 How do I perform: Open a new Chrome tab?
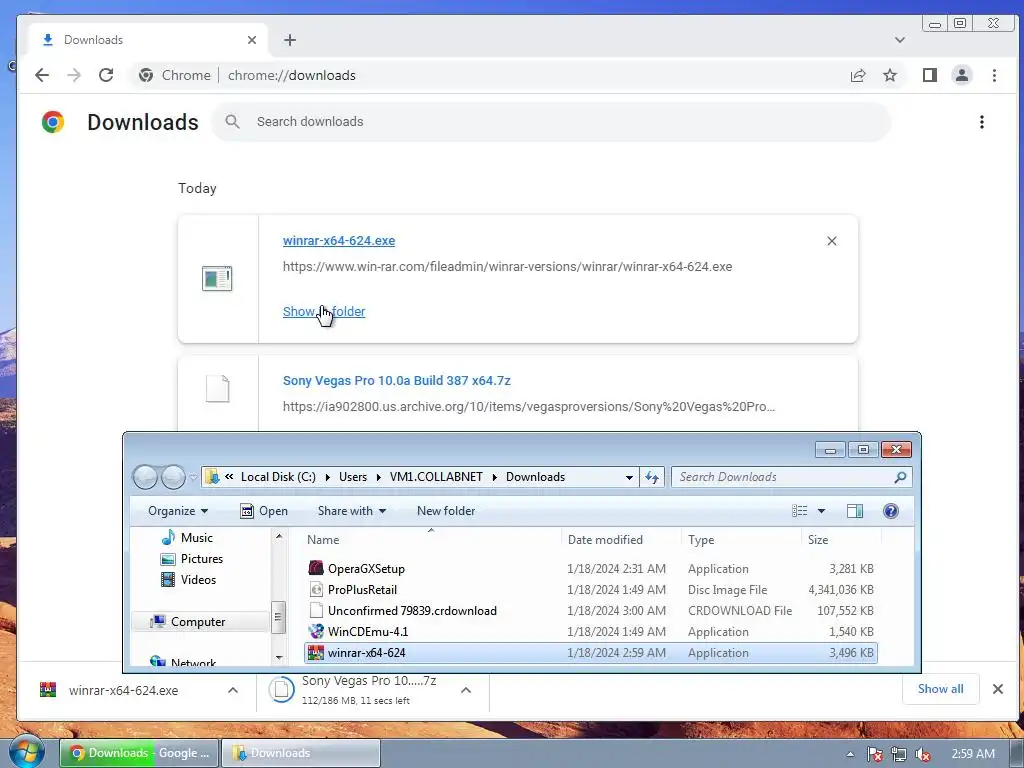(290, 40)
